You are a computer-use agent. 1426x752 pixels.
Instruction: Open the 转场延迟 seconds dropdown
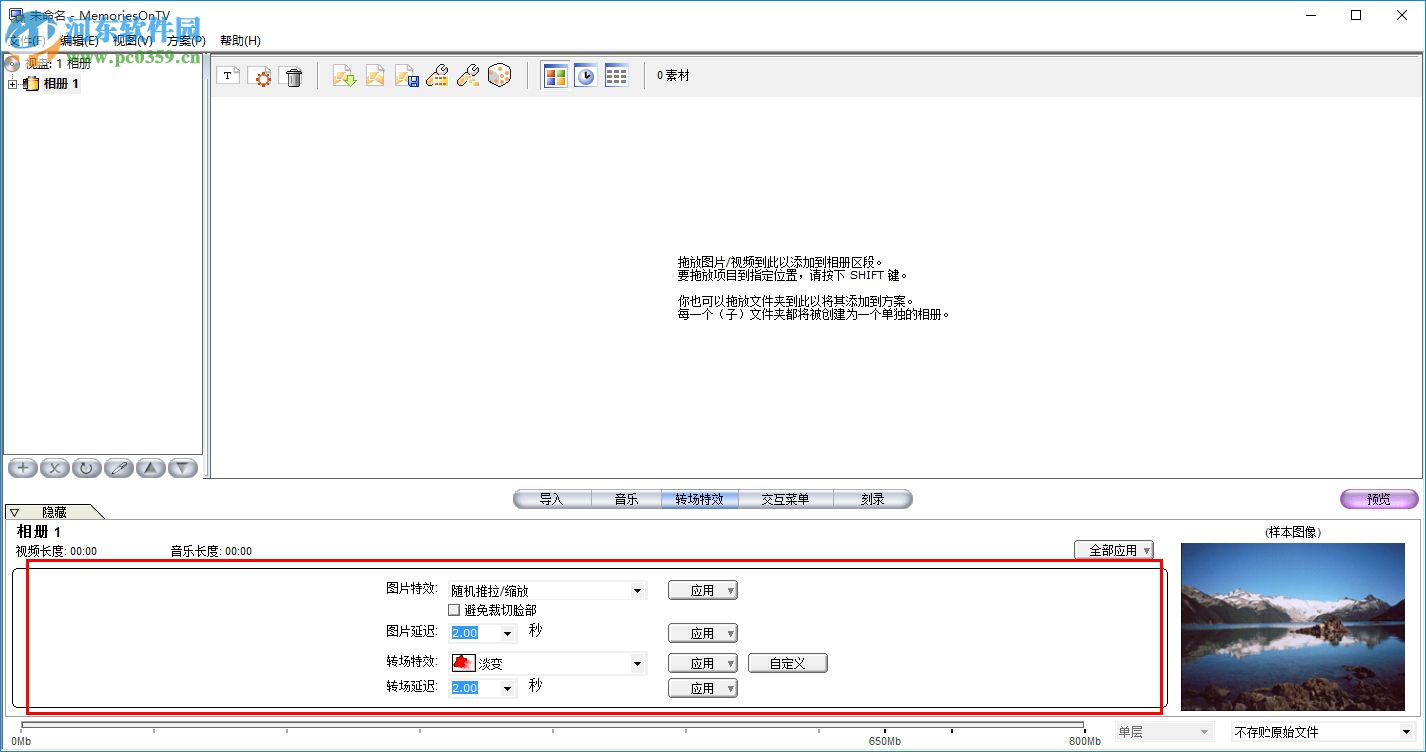pyautogui.click(x=508, y=688)
